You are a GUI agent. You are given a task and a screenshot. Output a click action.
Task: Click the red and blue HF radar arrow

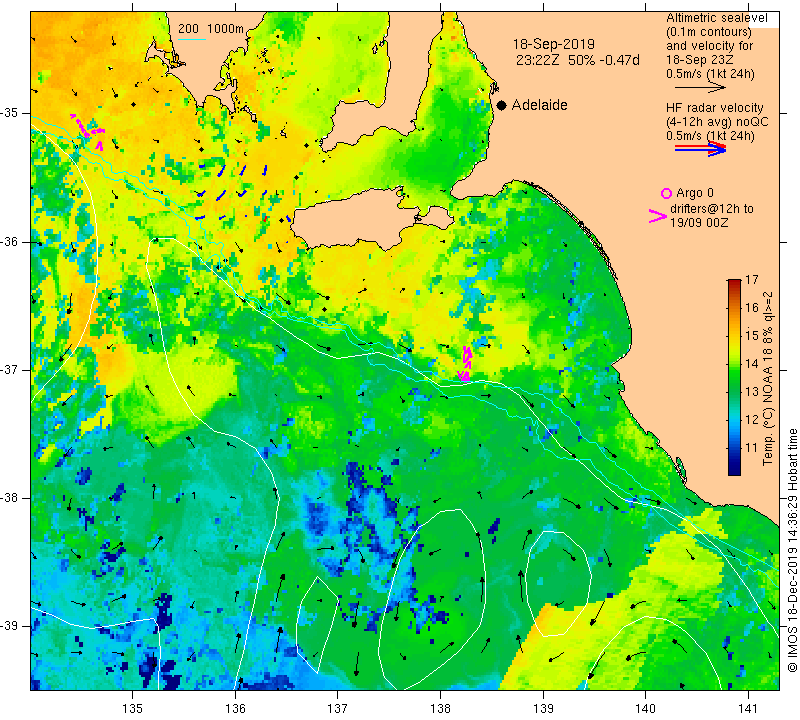[700, 149]
